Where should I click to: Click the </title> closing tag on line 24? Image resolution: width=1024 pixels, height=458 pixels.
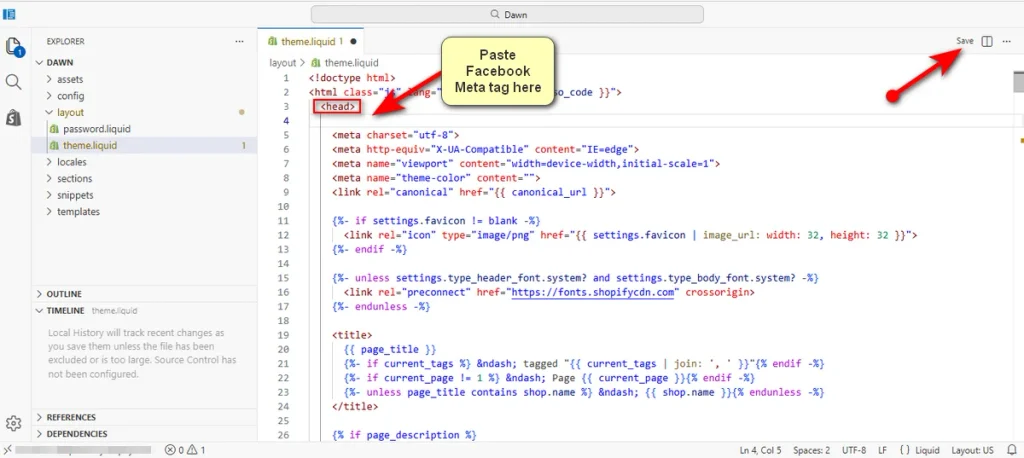pos(355,406)
